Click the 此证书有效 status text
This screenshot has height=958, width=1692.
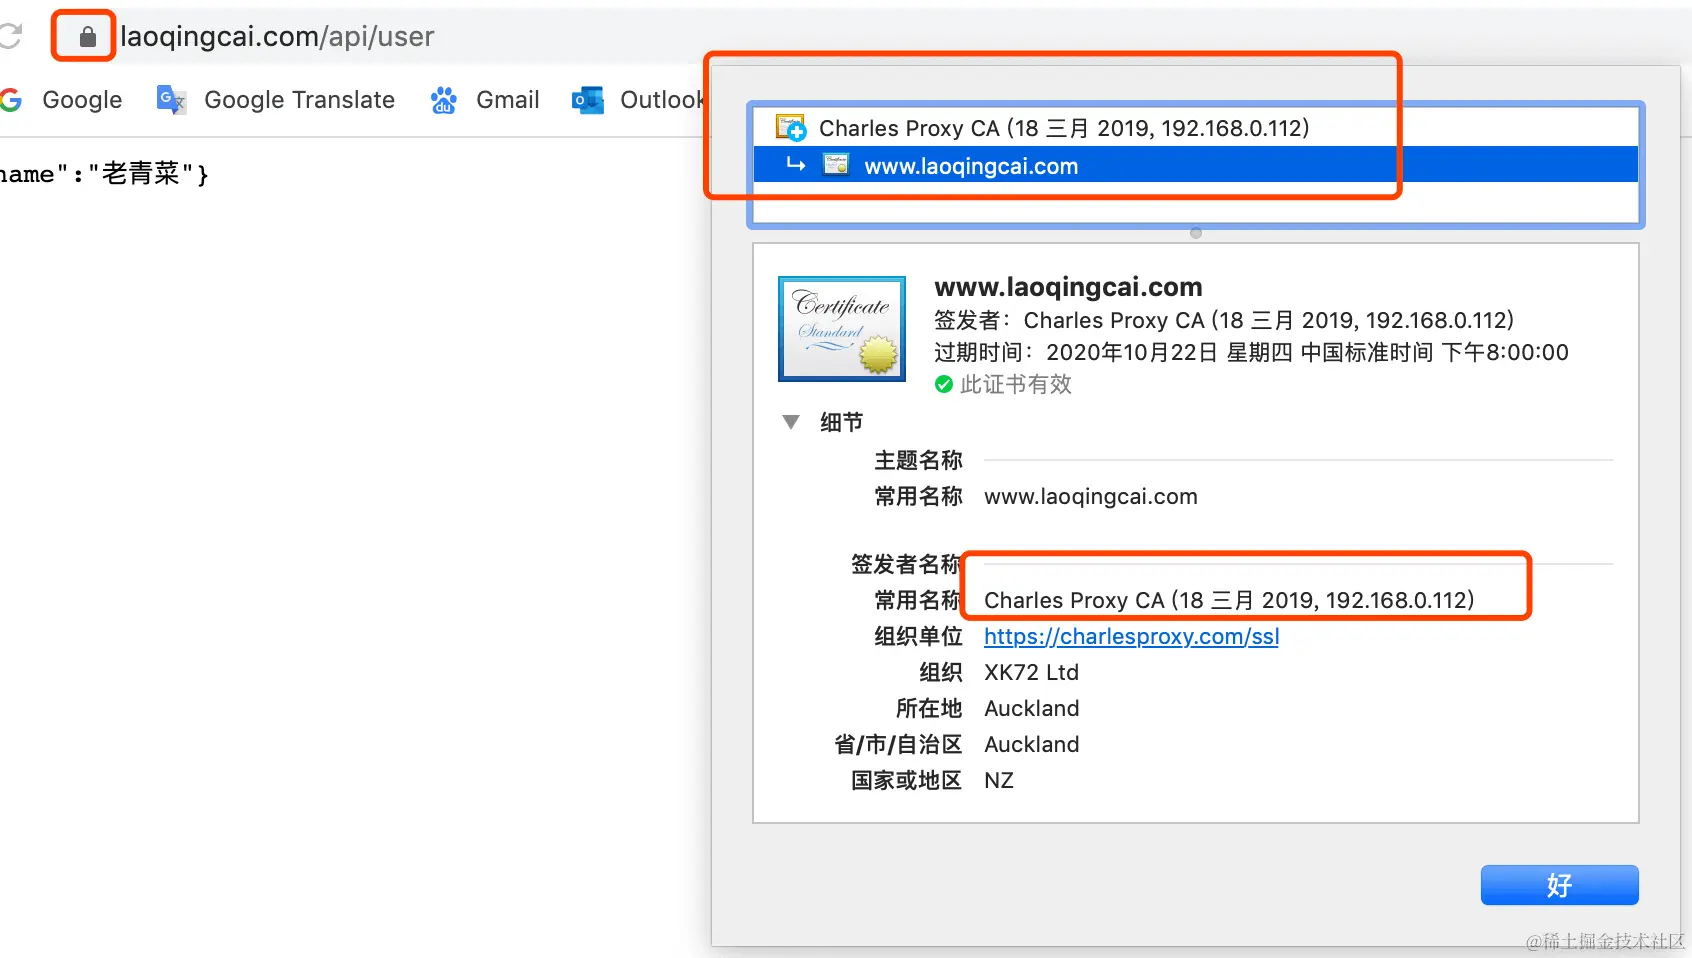1015,384
